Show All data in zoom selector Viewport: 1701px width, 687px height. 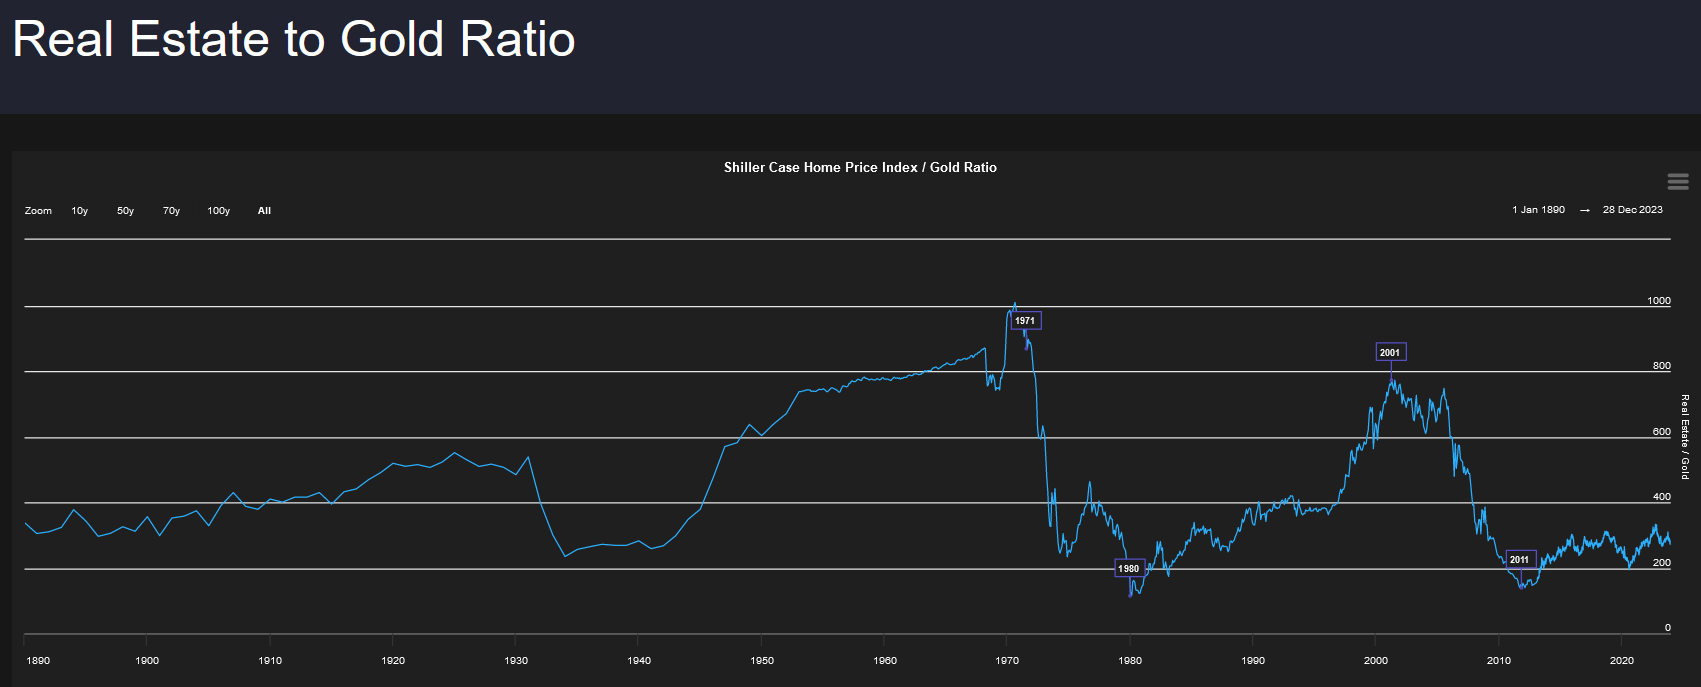click(264, 211)
